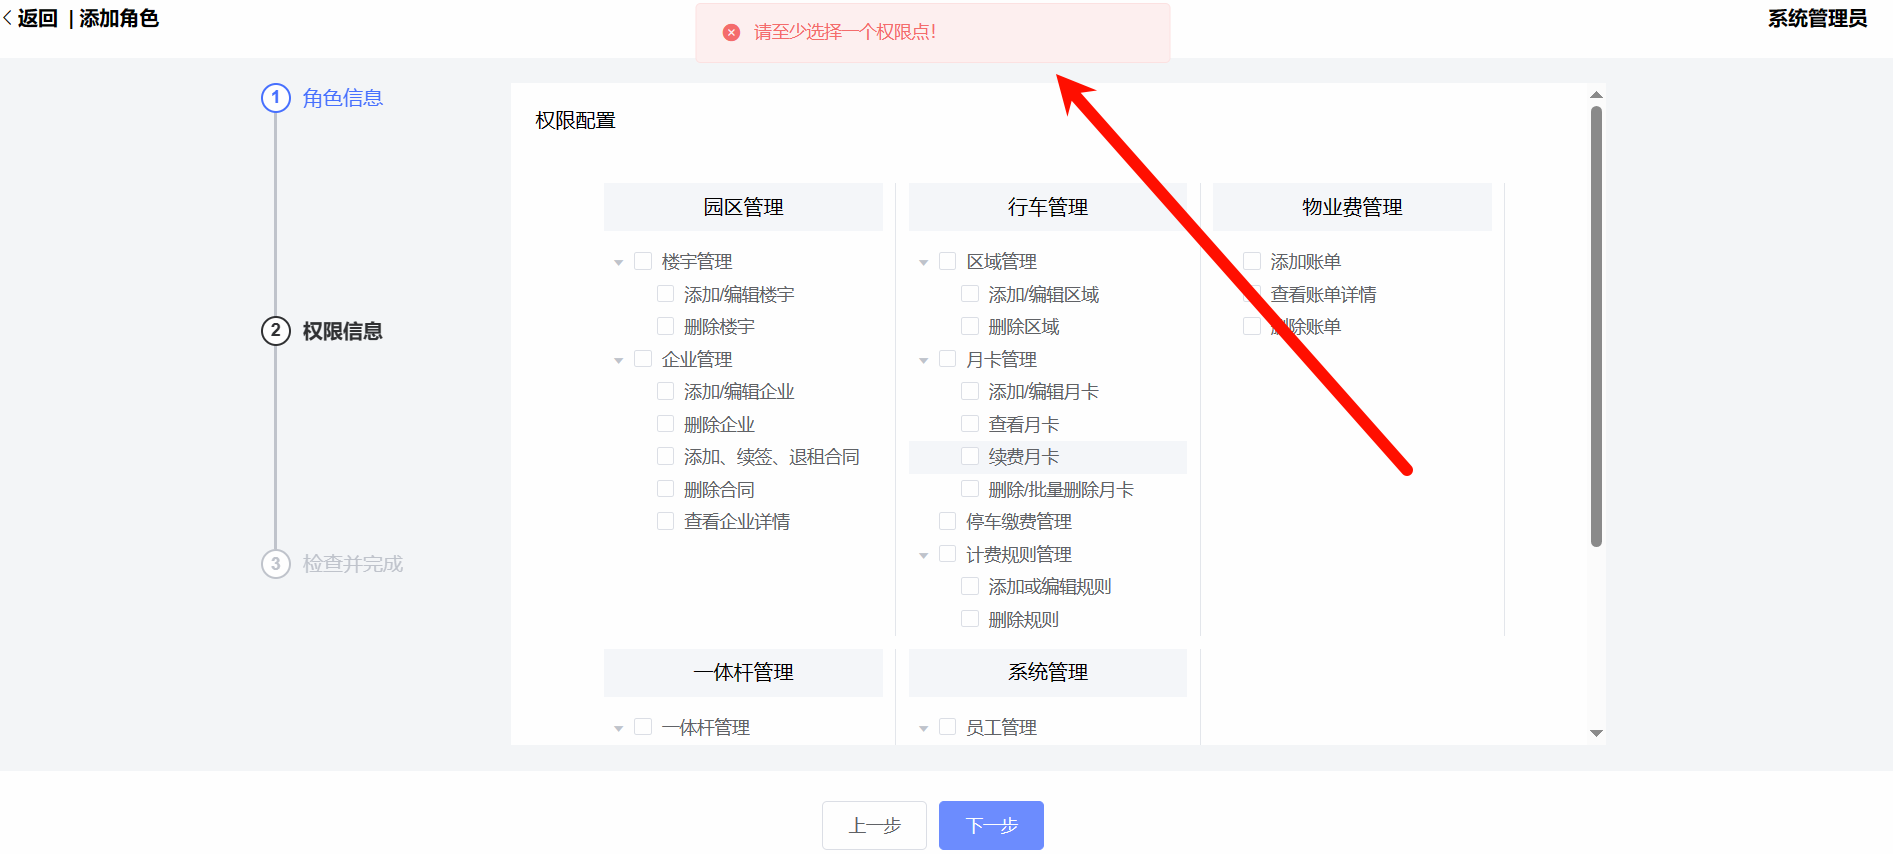1893x854 pixels.
Task: Tick the 添加账单 checkbox
Action: 1252,261
